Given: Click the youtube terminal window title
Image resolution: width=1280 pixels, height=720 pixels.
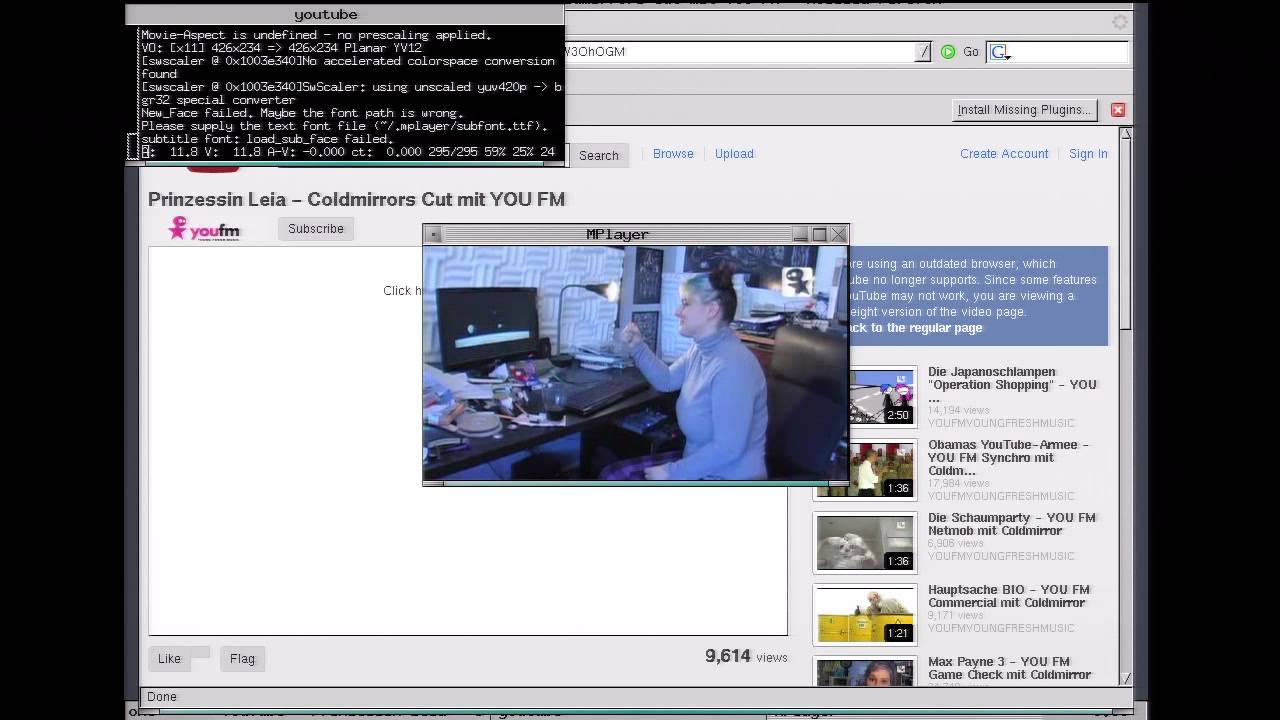Looking at the screenshot, I should point(326,14).
